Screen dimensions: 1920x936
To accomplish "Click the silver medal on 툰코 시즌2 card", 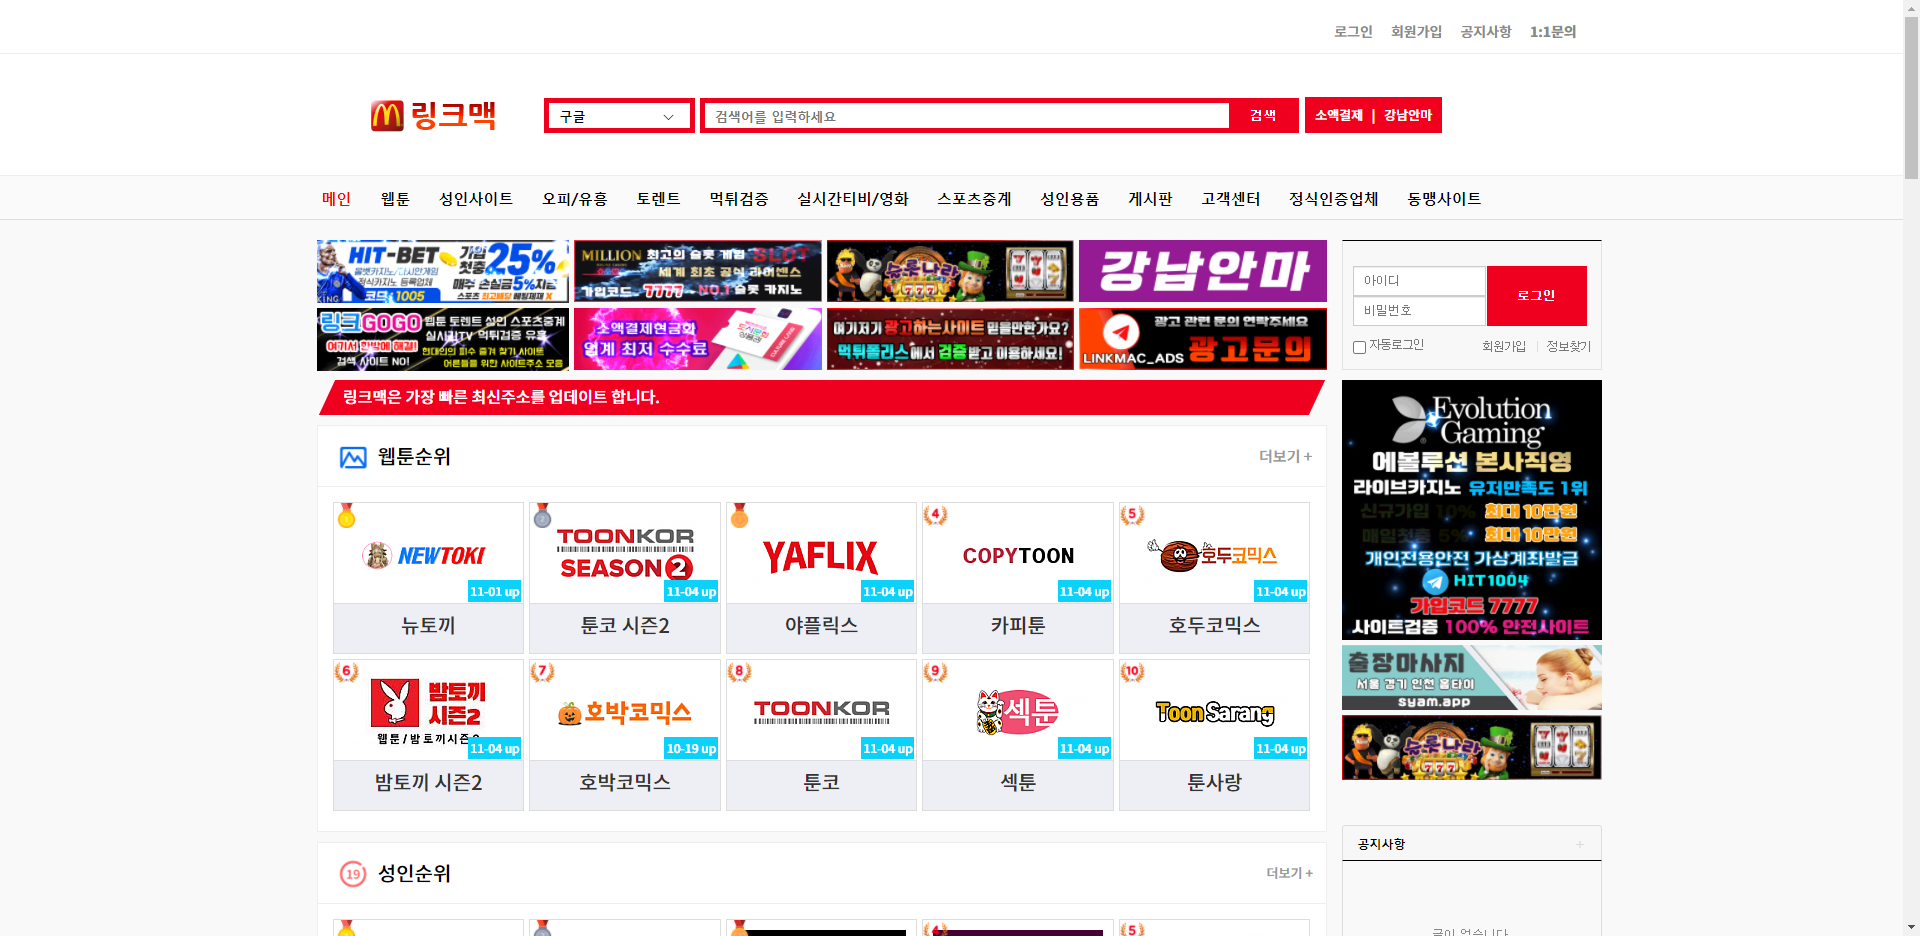I will 542,515.
